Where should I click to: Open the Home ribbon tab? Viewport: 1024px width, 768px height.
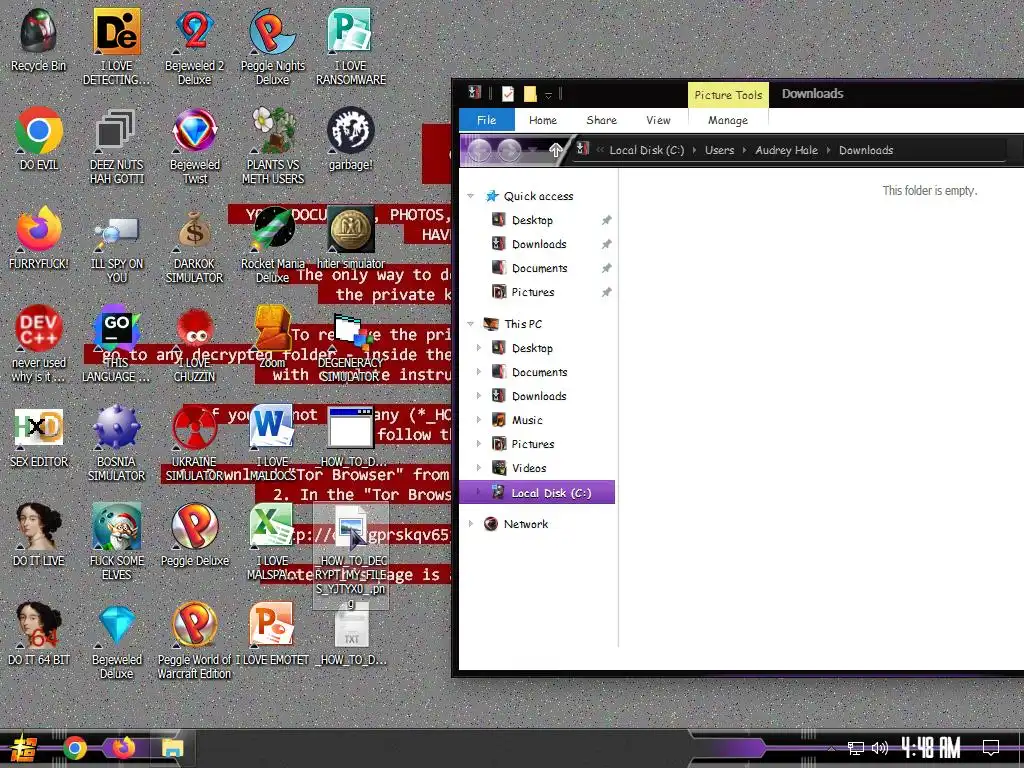[x=543, y=120]
